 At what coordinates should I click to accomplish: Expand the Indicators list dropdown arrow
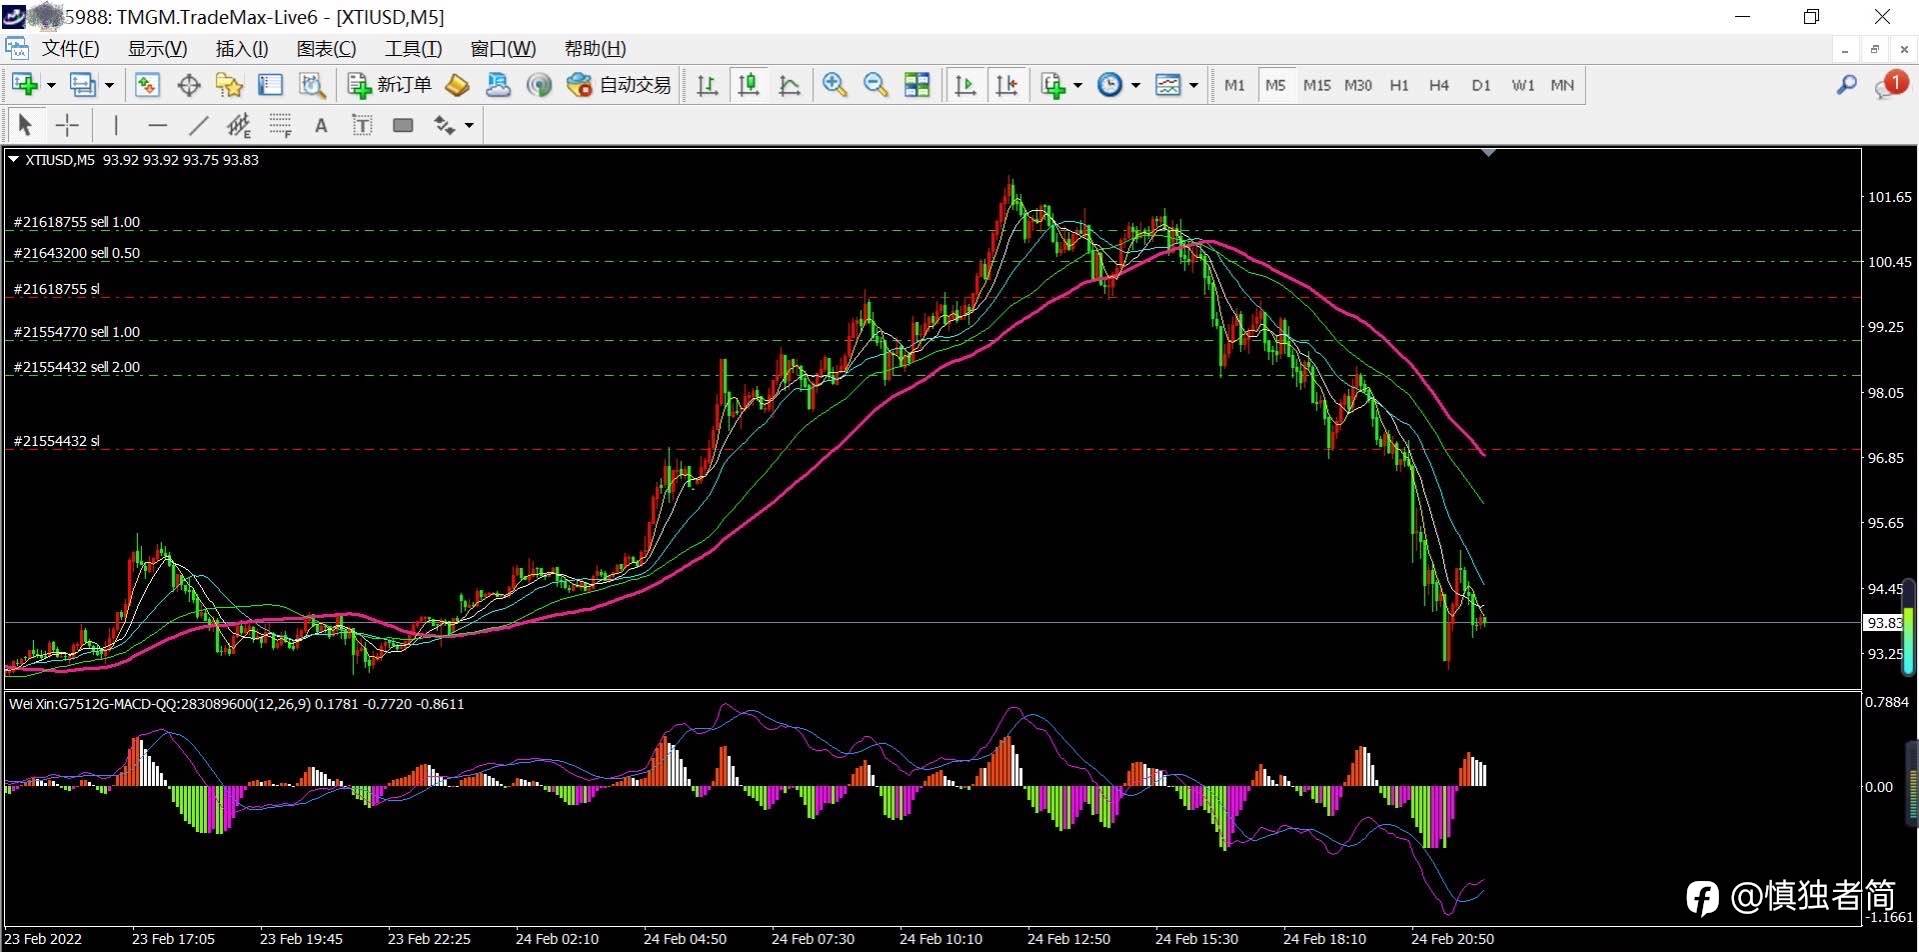coord(1078,86)
